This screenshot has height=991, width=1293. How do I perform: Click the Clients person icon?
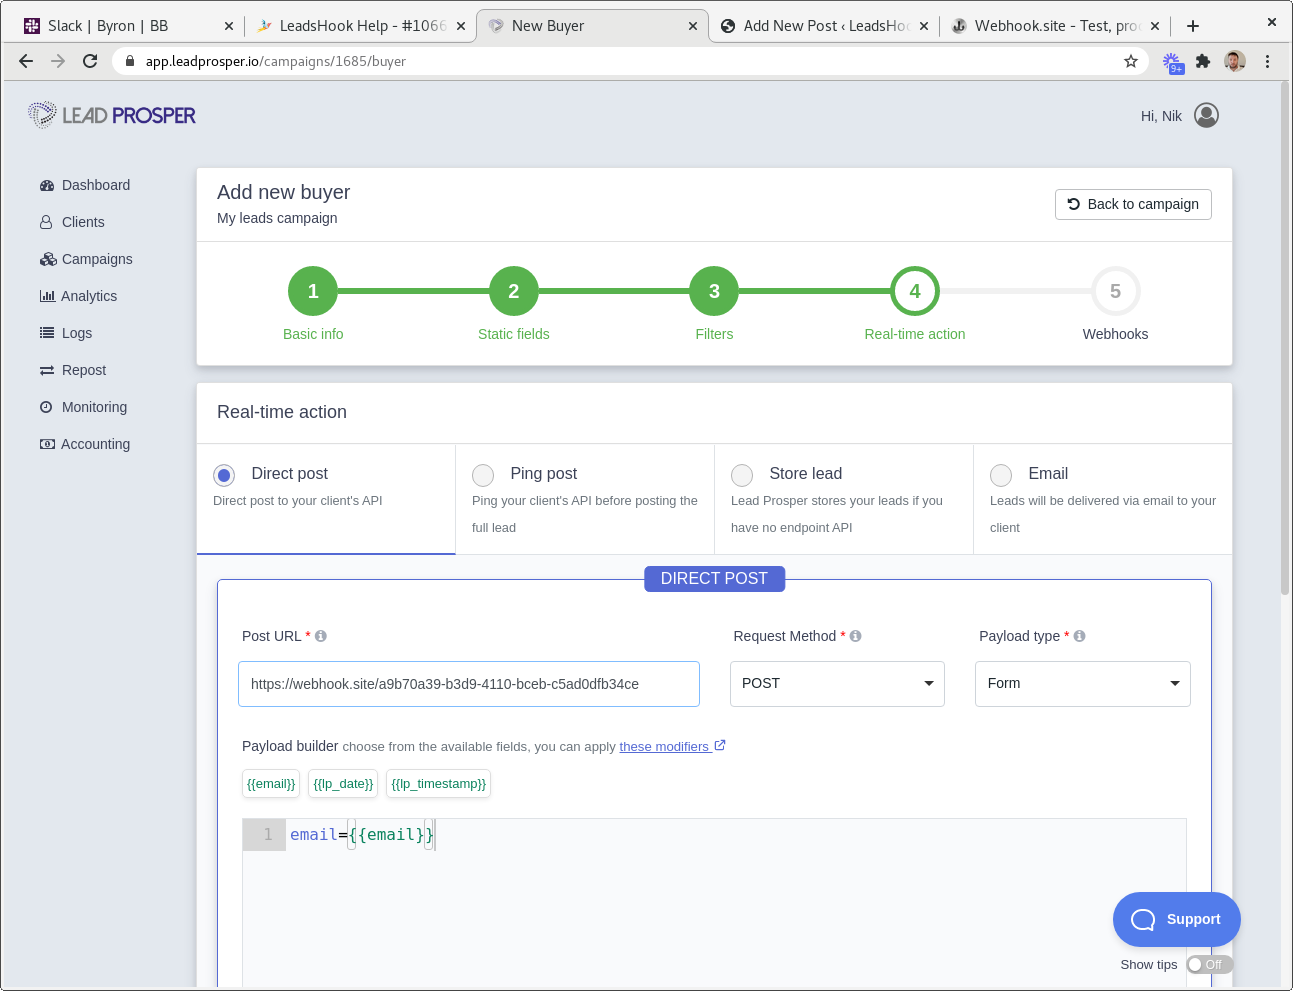(x=46, y=222)
